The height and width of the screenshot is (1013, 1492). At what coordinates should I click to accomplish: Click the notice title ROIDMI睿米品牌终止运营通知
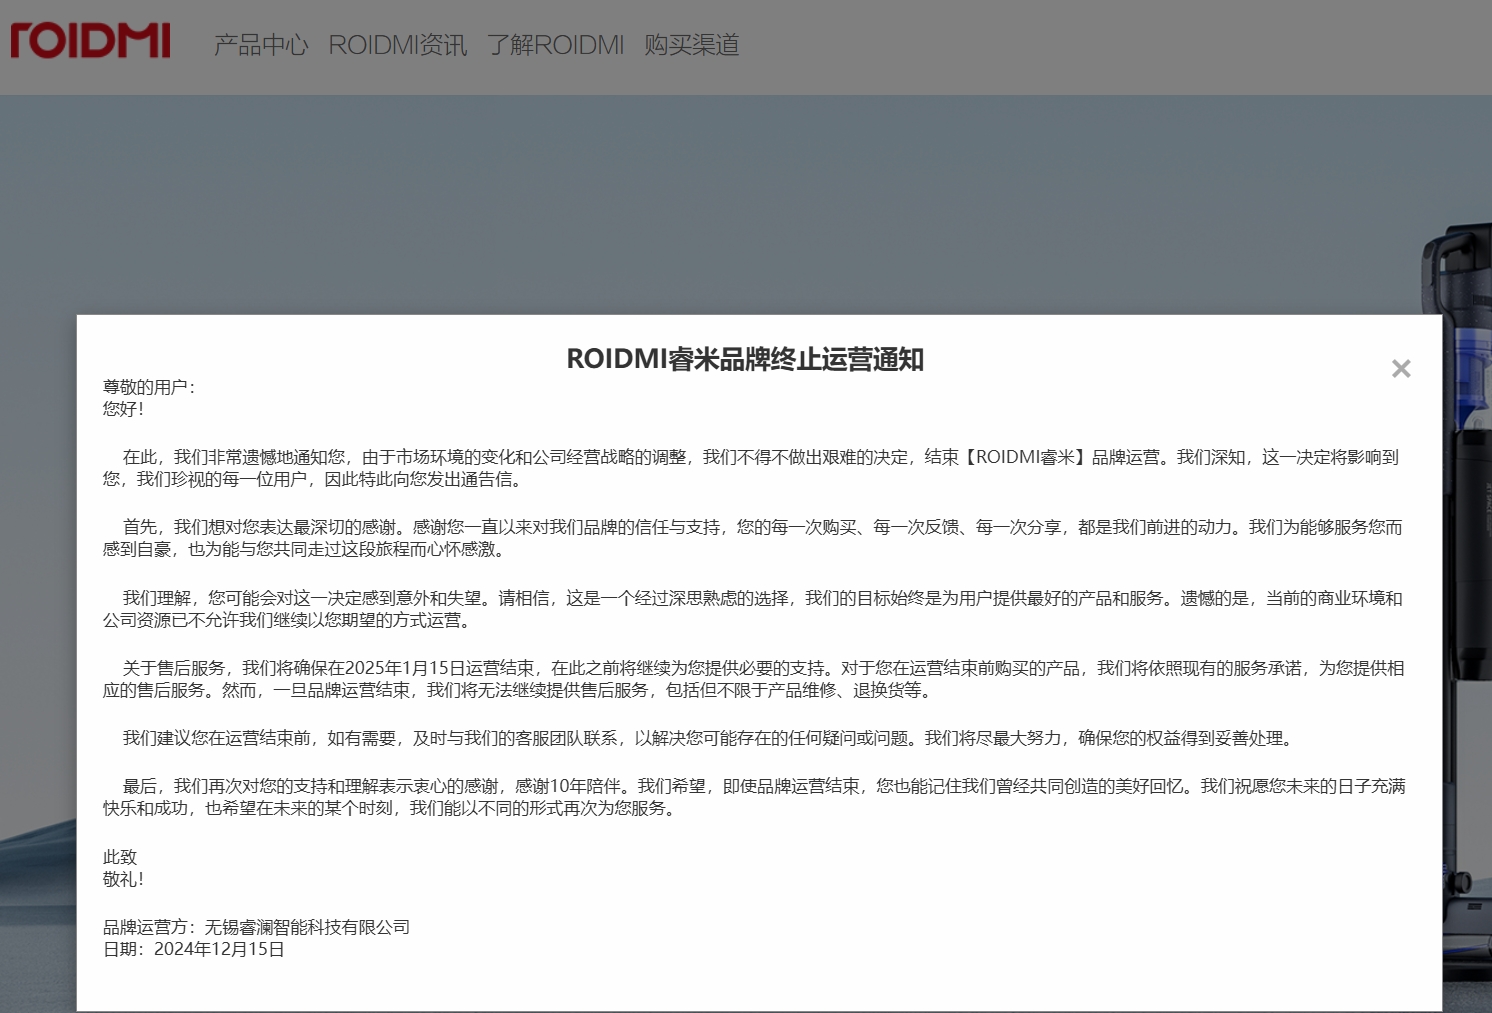point(745,359)
